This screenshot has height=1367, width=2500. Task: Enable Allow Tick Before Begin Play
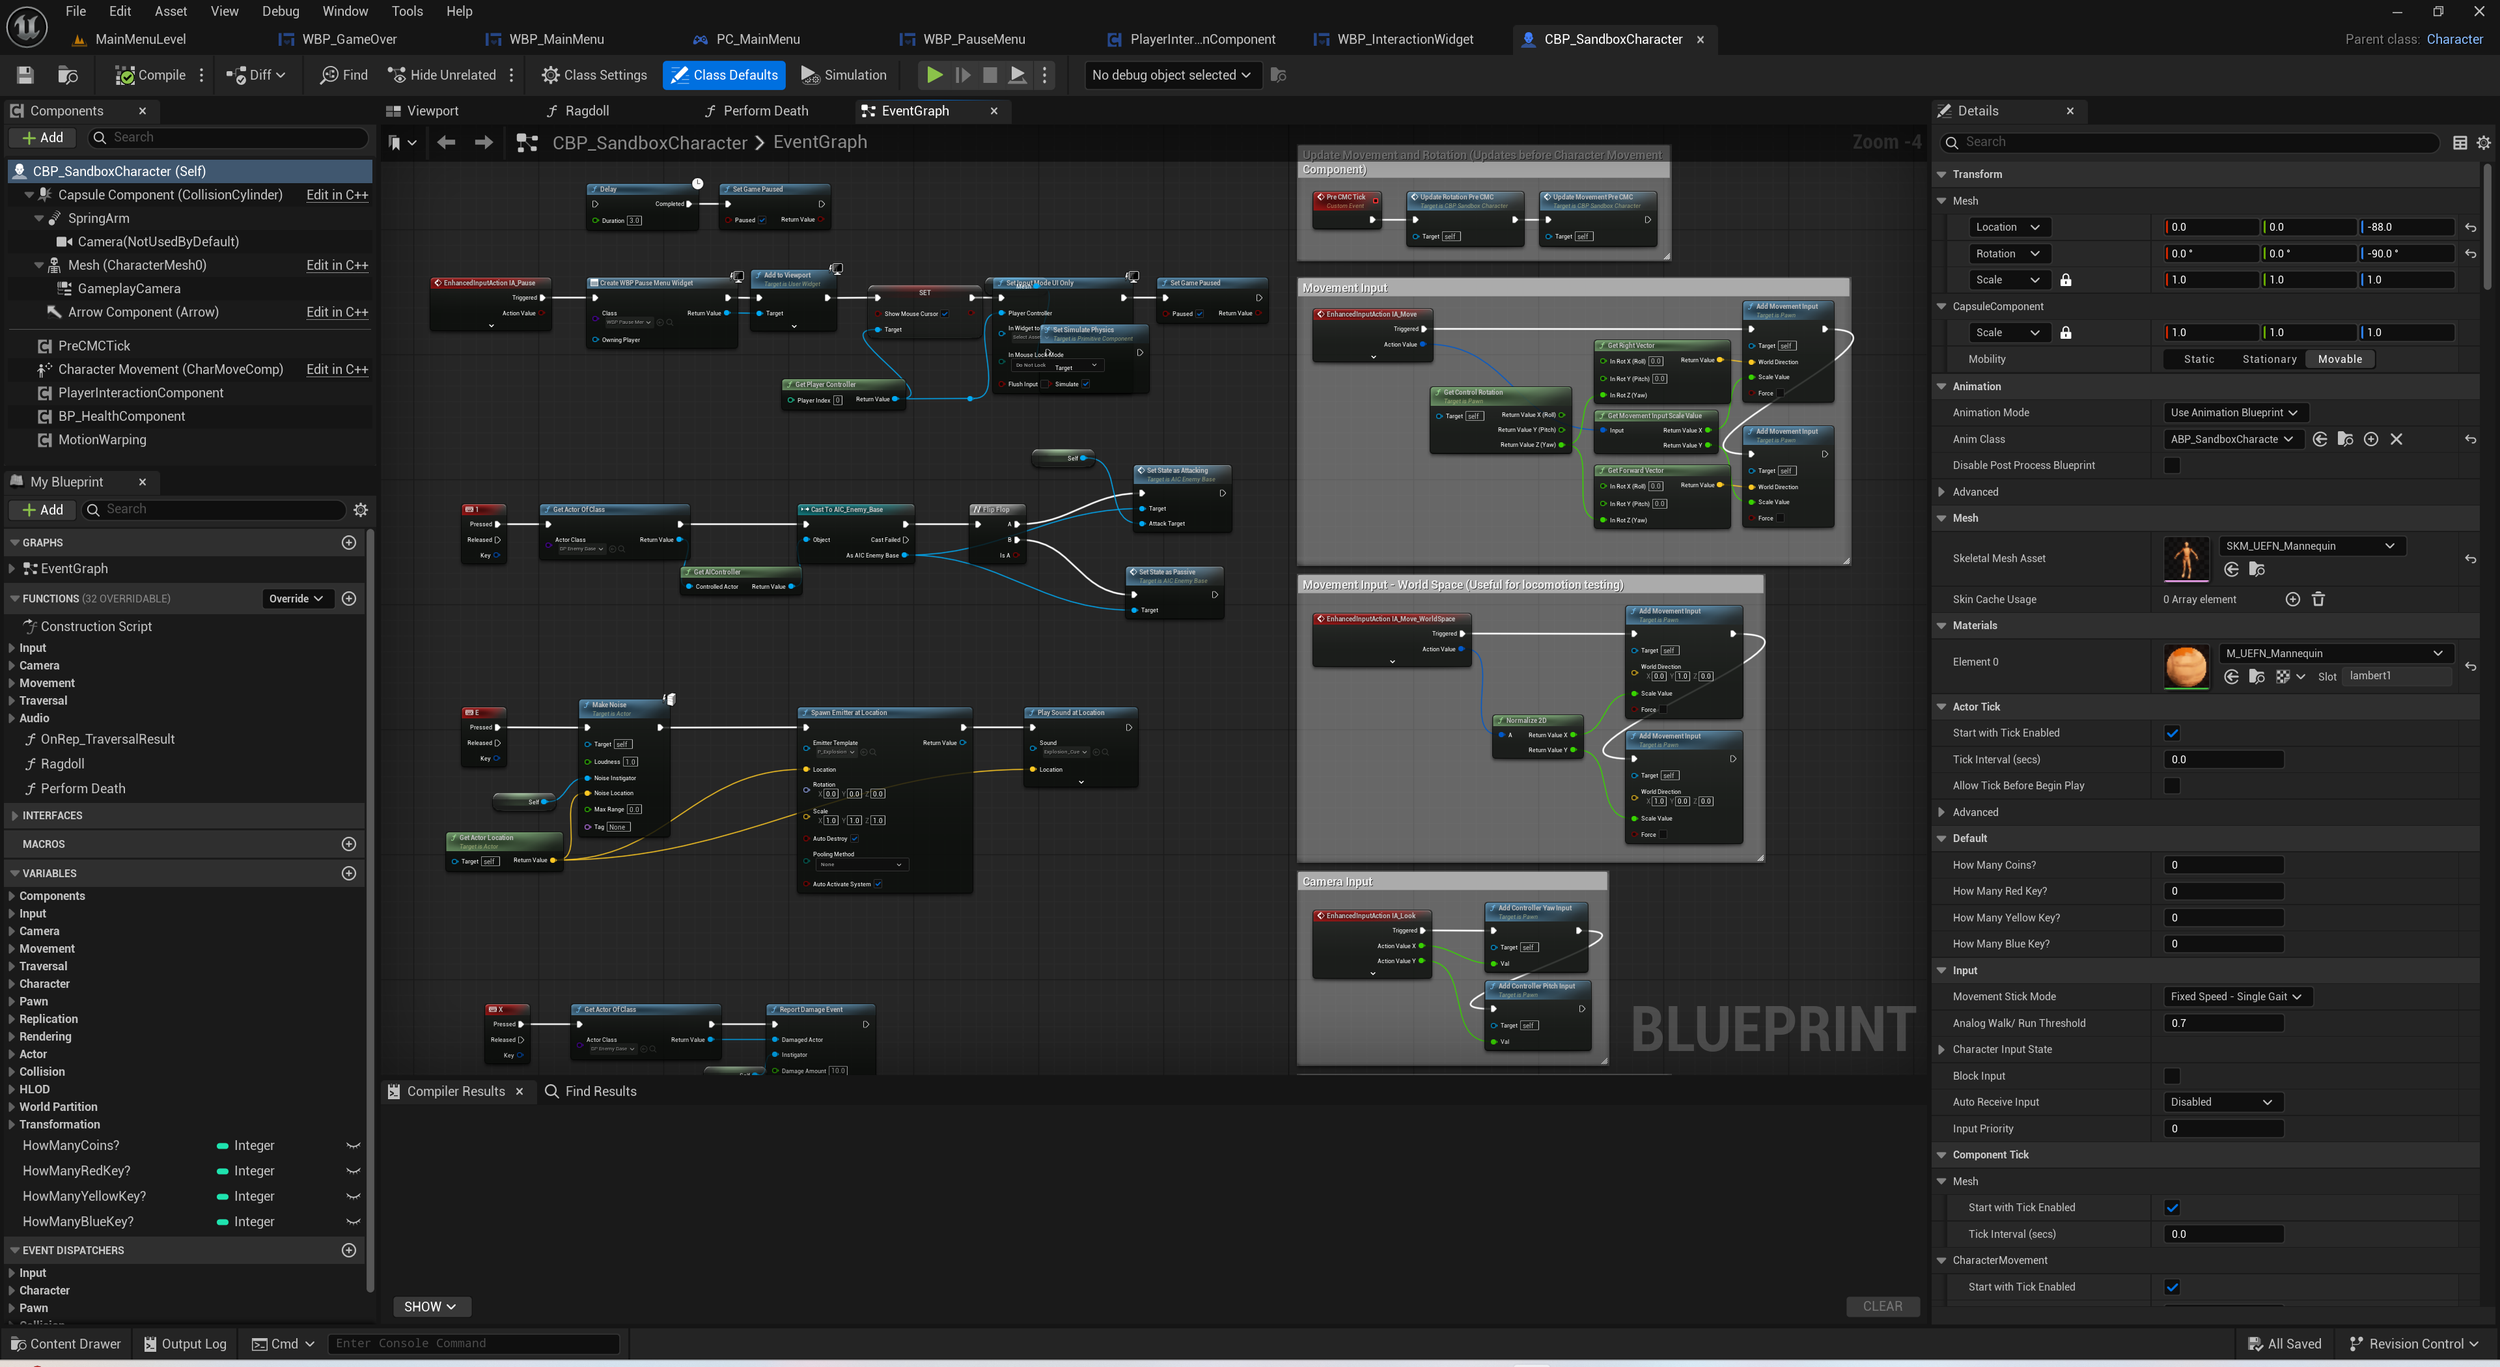(x=2172, y=786)
